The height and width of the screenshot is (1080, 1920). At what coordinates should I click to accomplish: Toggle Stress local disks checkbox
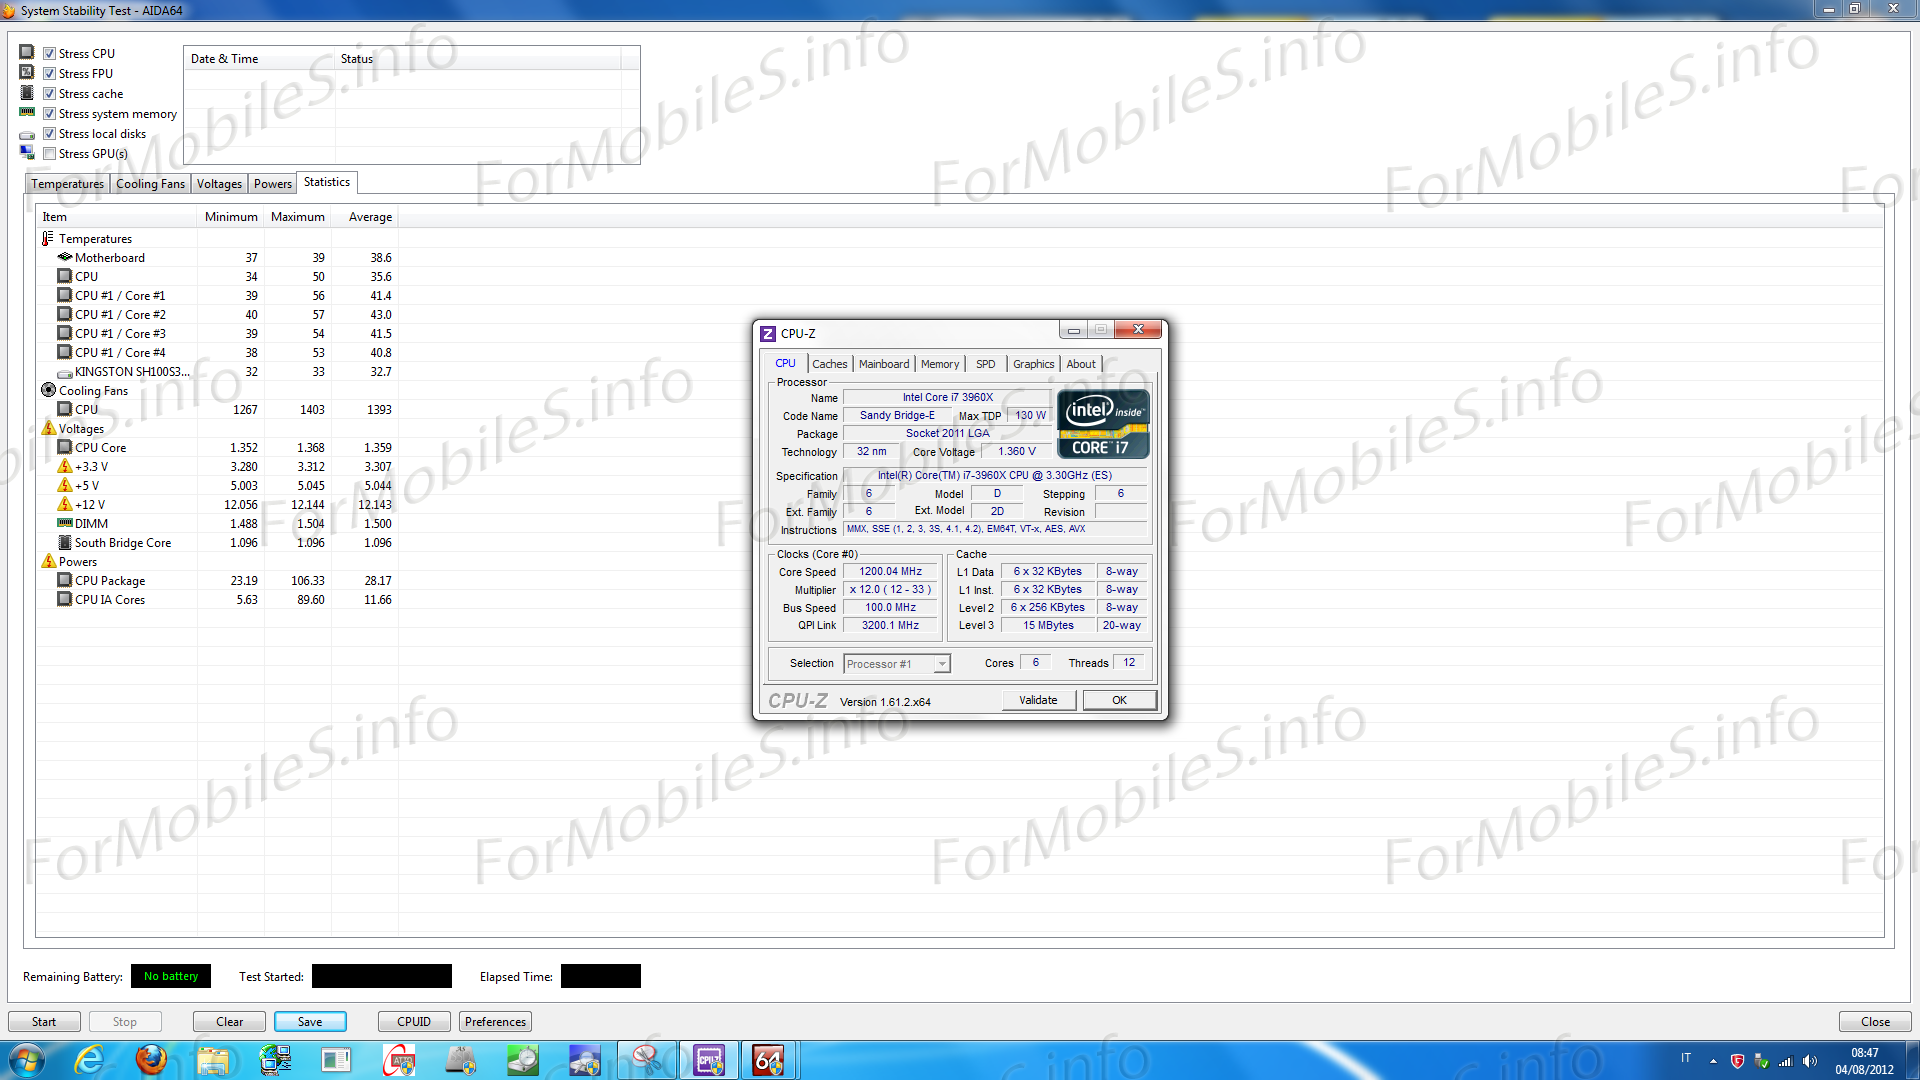(49, 134)
